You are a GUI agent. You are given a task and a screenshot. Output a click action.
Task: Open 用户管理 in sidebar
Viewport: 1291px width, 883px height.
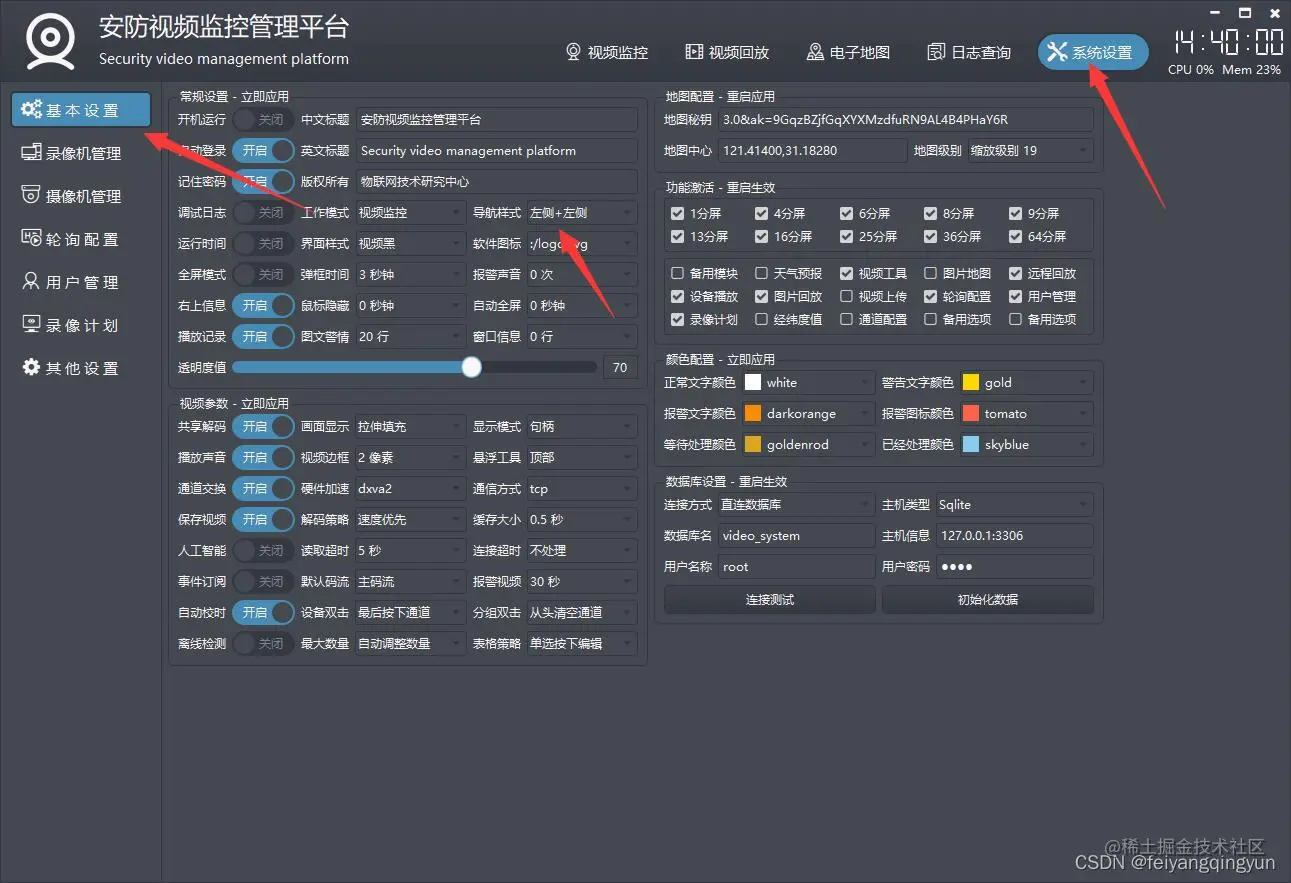[x=81, y=282]
